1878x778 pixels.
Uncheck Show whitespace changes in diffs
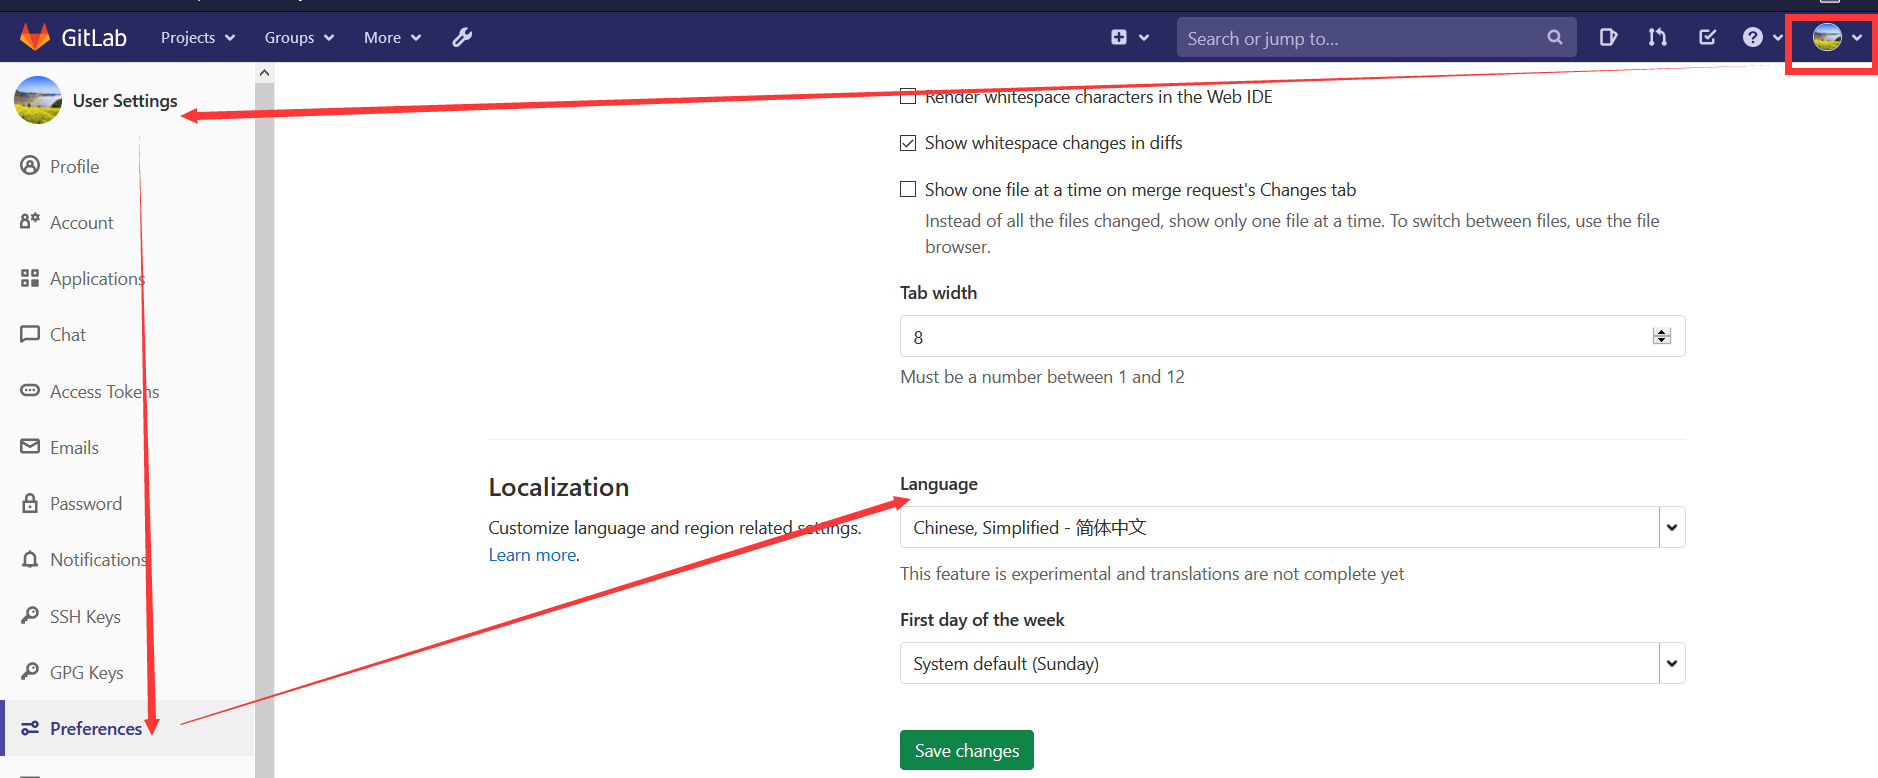tap(908, 143)
